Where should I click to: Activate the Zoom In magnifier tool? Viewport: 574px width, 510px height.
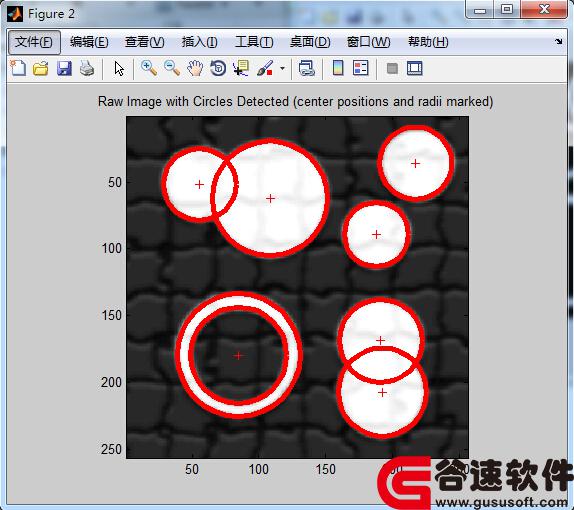coord(149,68)
